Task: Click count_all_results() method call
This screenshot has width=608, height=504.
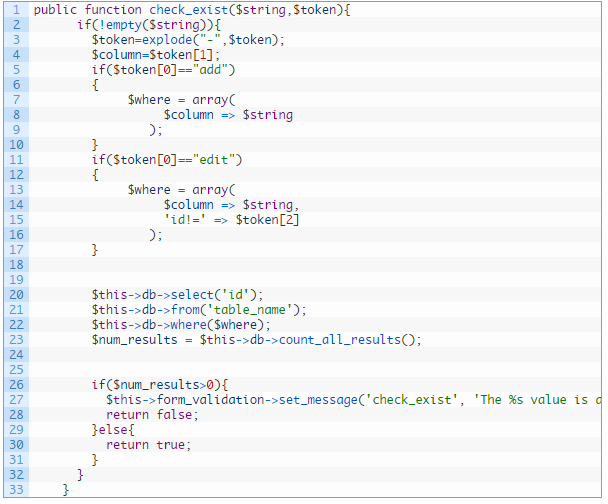Action: coord(347,340)
